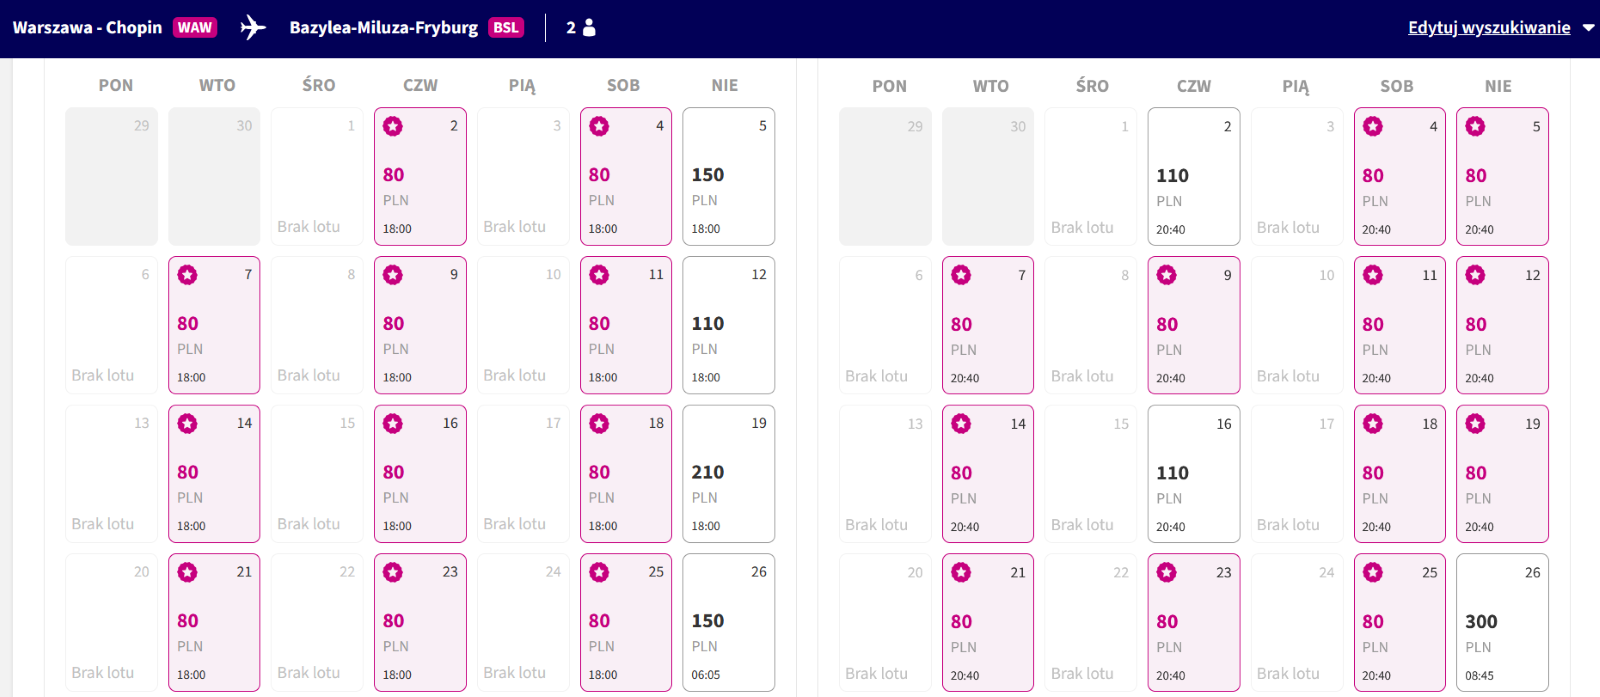Click the star icon on return day 5

point(1475,127)
